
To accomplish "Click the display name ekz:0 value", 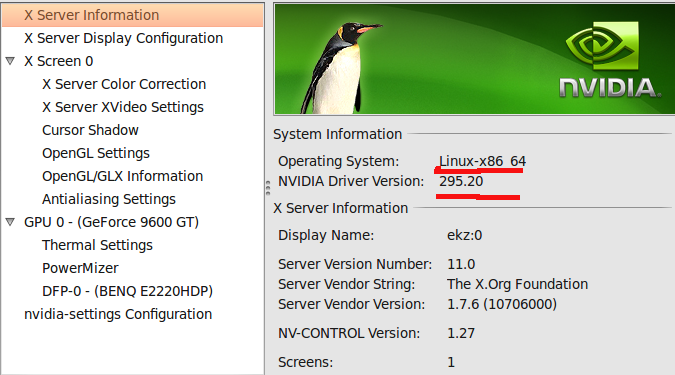I will pos(464,235).
